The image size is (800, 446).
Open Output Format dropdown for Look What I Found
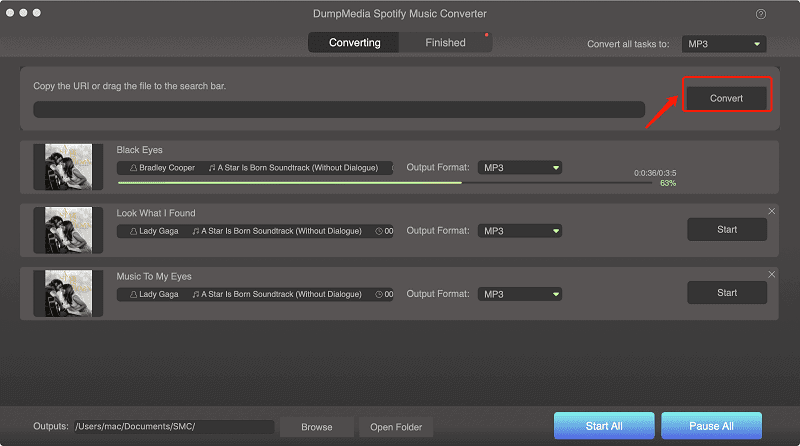(519, 231)
